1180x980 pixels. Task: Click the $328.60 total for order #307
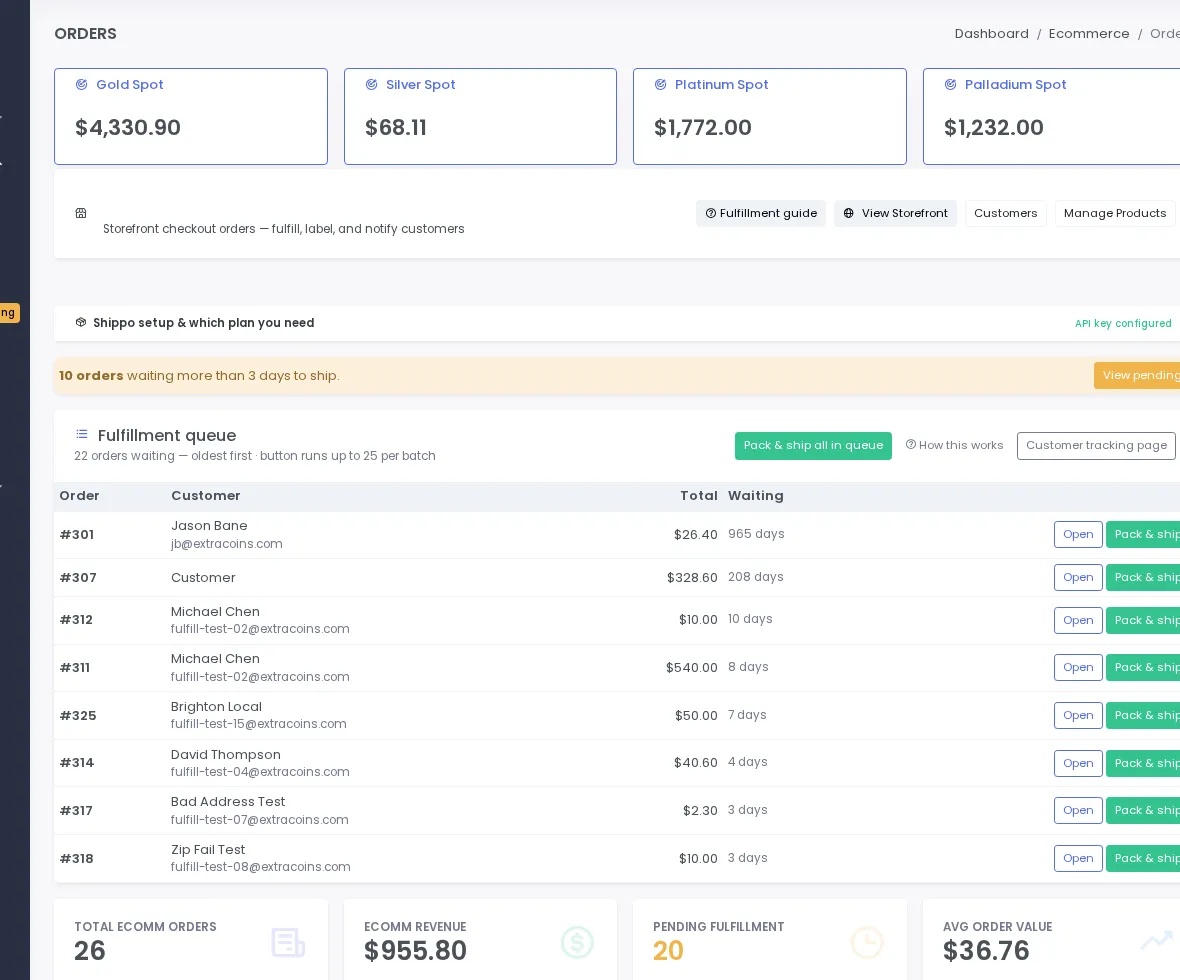coord(692,578)
